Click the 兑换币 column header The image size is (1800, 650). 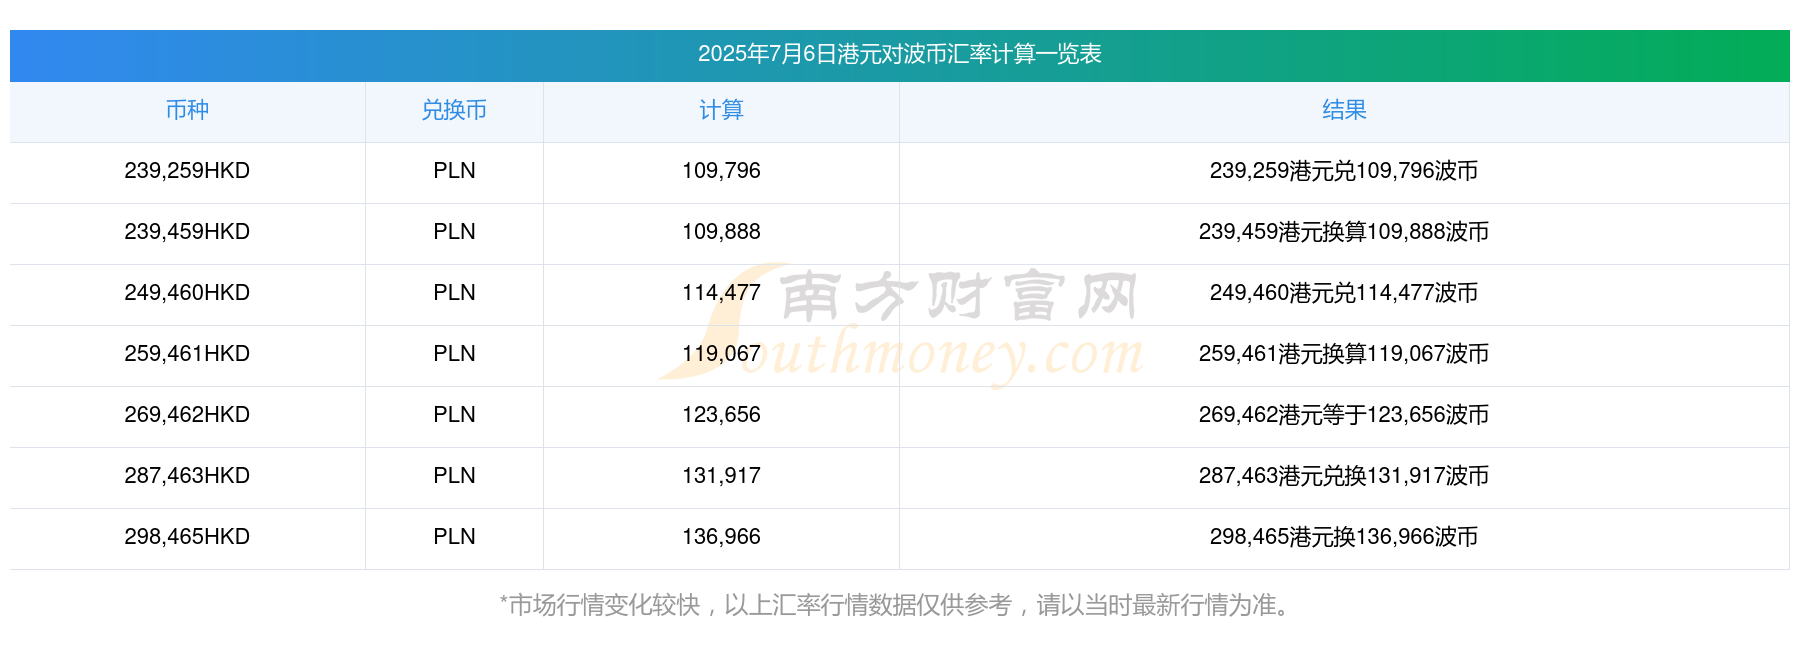point(454,110)
